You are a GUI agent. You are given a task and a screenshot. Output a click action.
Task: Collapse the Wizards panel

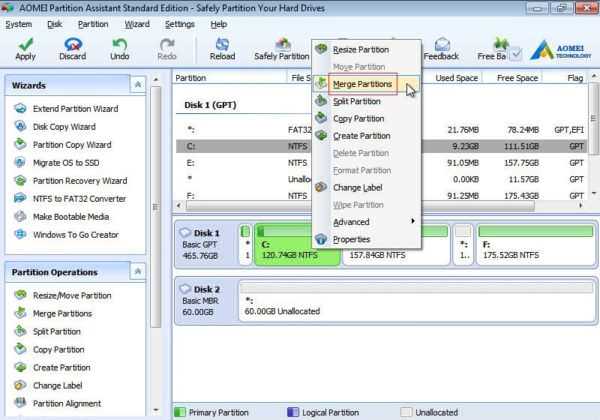tap(138, 85)
